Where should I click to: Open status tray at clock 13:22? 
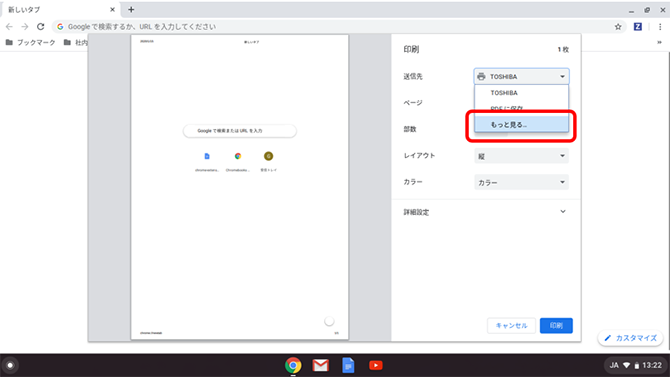(x=652, y=365)
